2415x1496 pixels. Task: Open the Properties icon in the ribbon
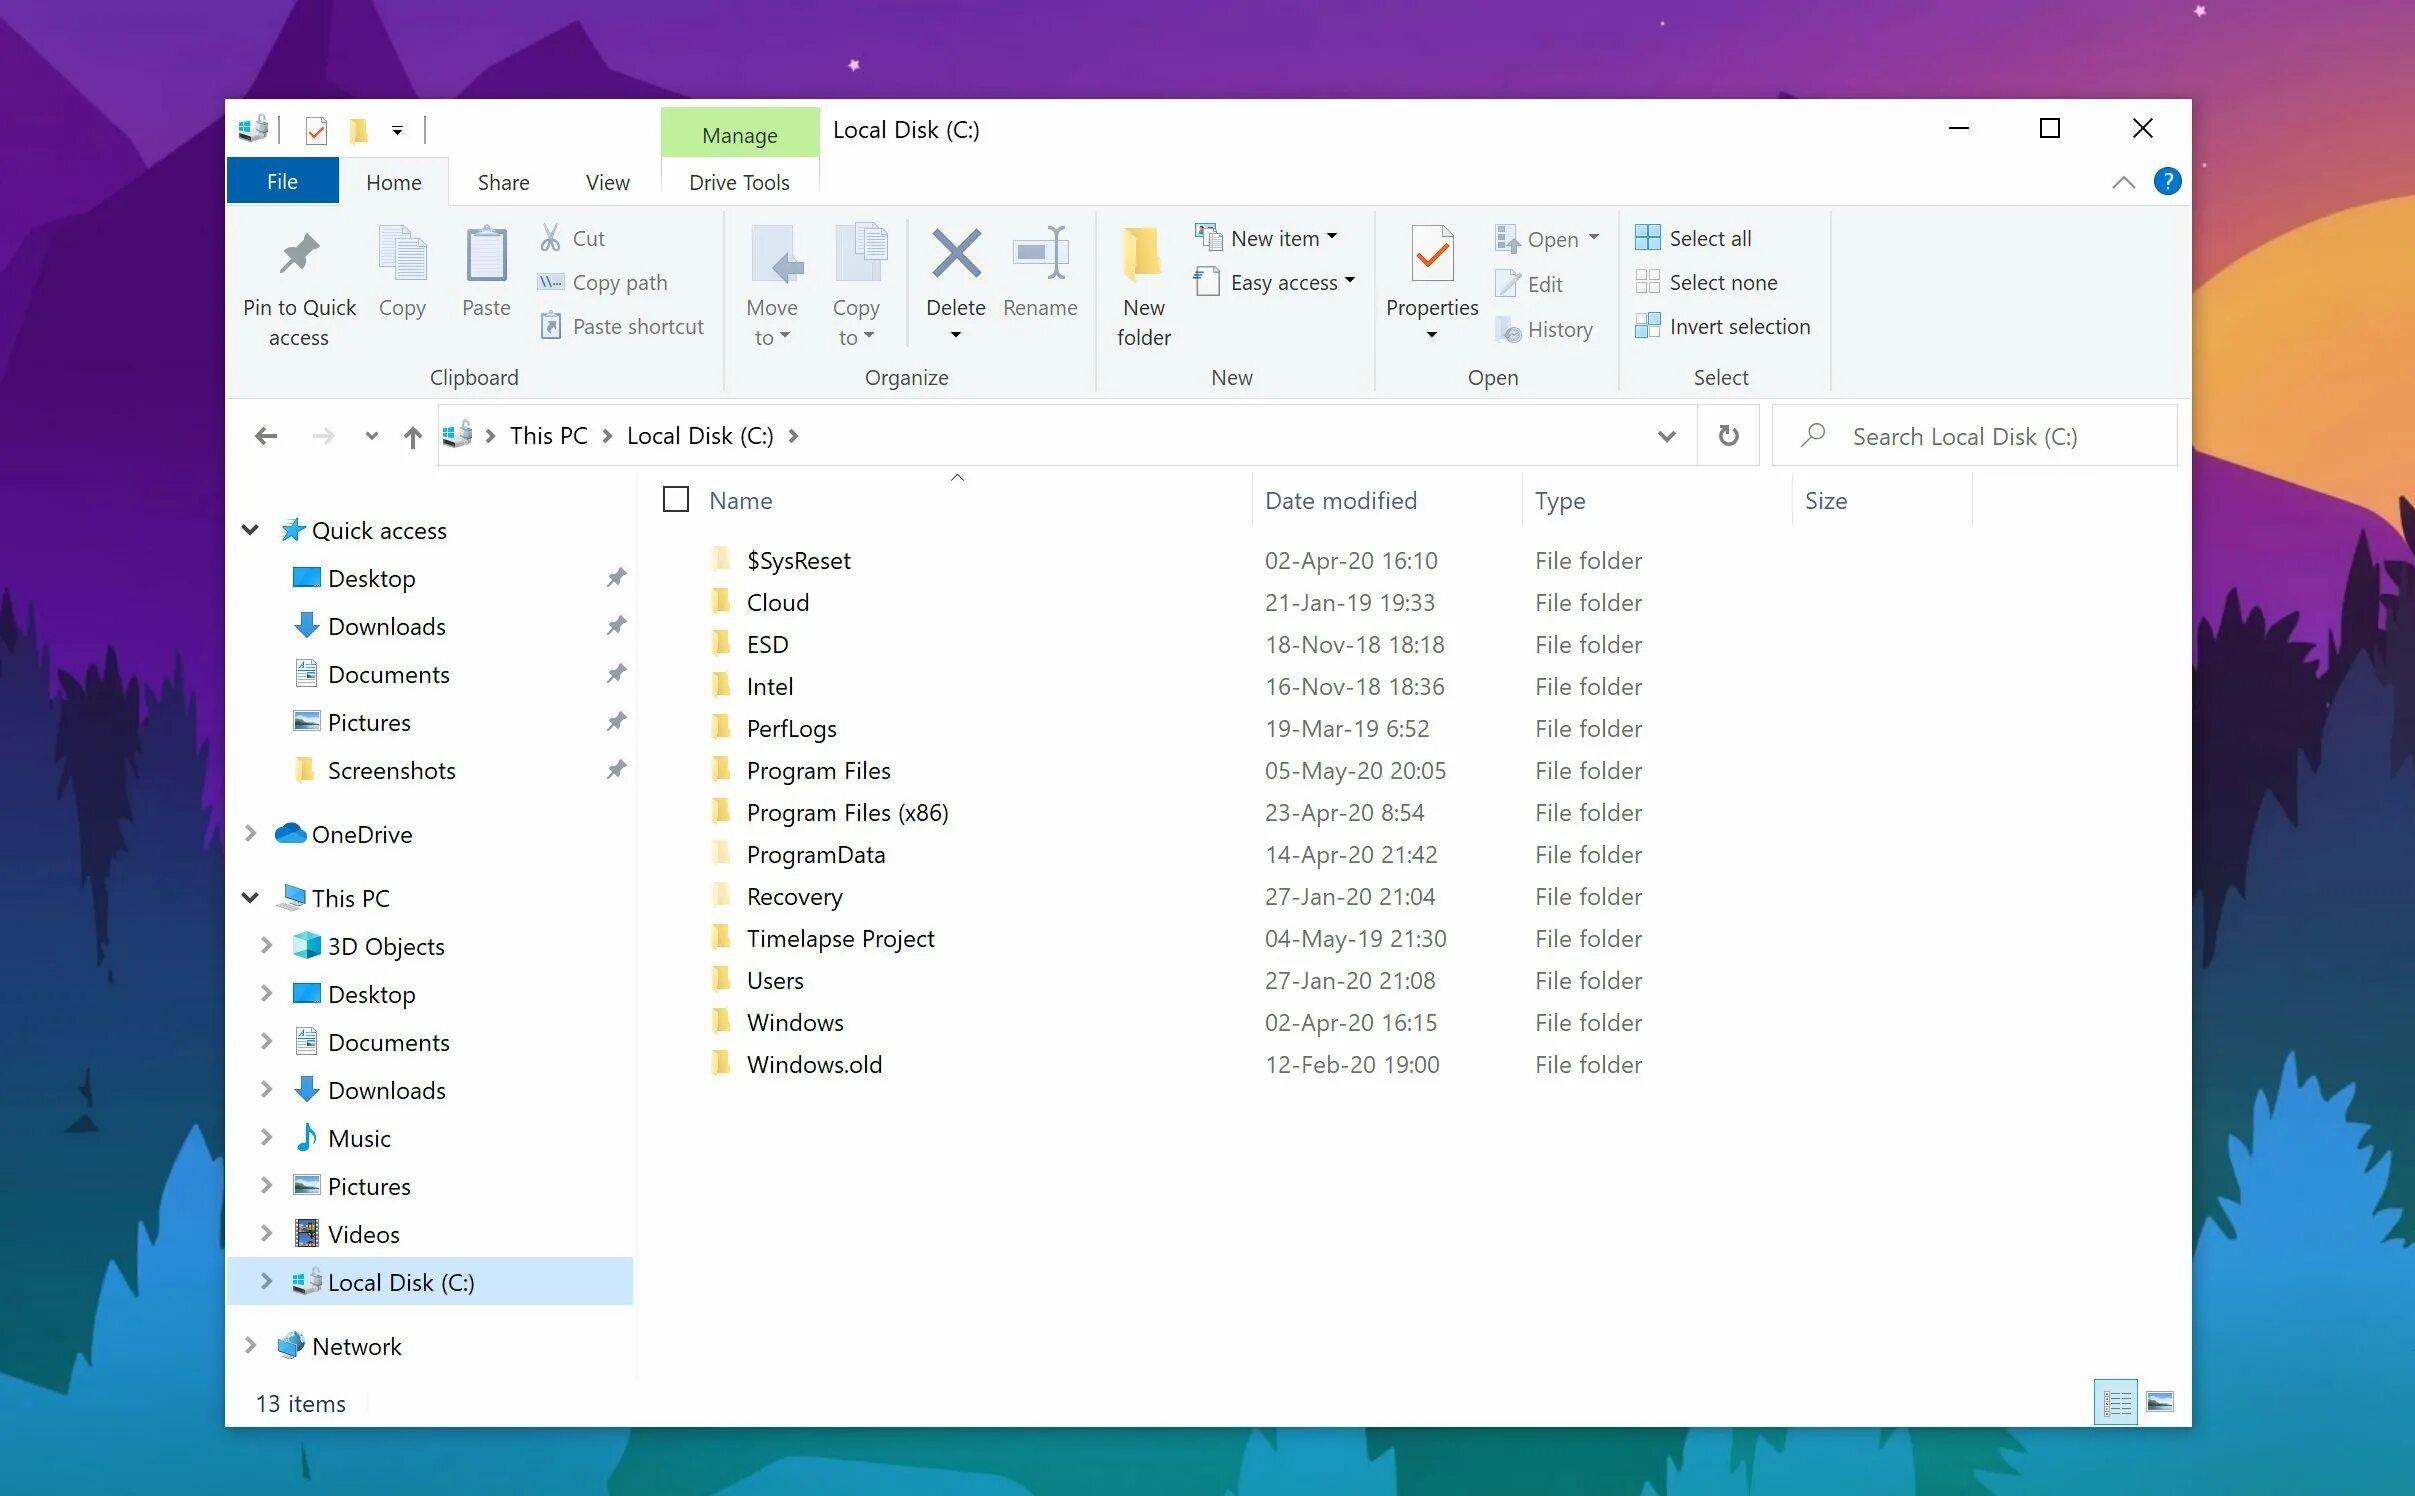point(1431,254)
